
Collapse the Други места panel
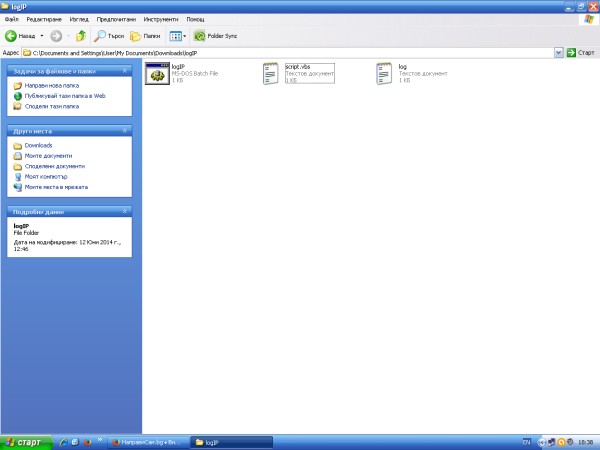(x=124, y=130)
